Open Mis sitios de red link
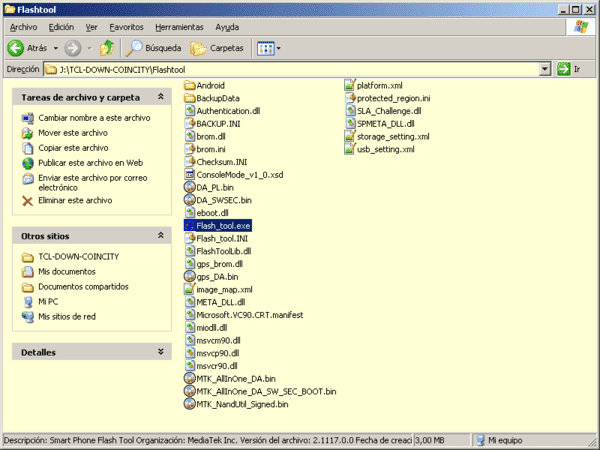The width and height of the screenshot is (600, 450). [67, 316]
